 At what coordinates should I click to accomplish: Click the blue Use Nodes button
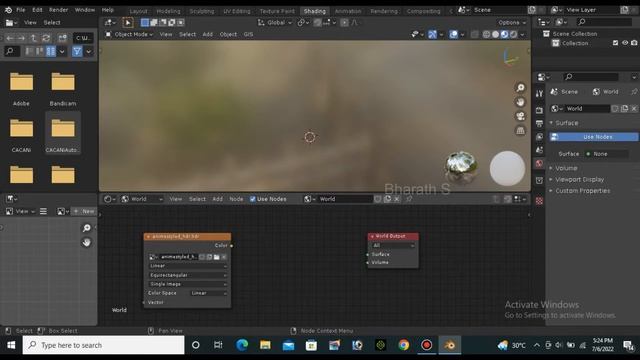tap(594, 137)
